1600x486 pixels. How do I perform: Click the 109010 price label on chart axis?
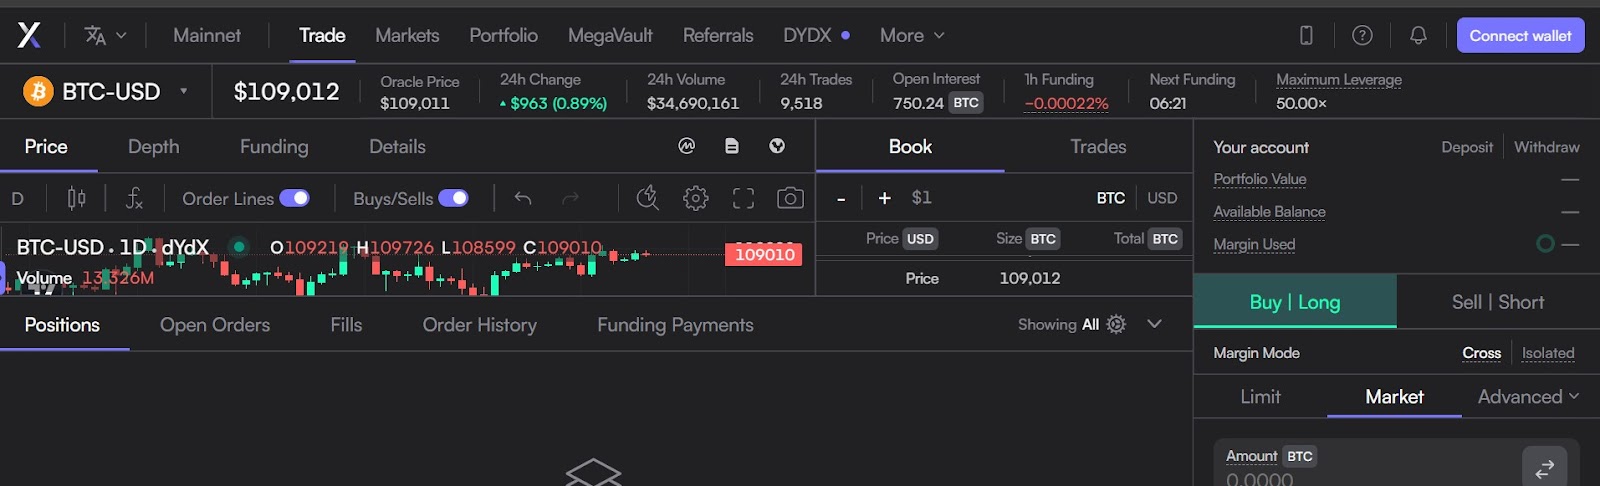pyautogui.click(x=765, y=254)
